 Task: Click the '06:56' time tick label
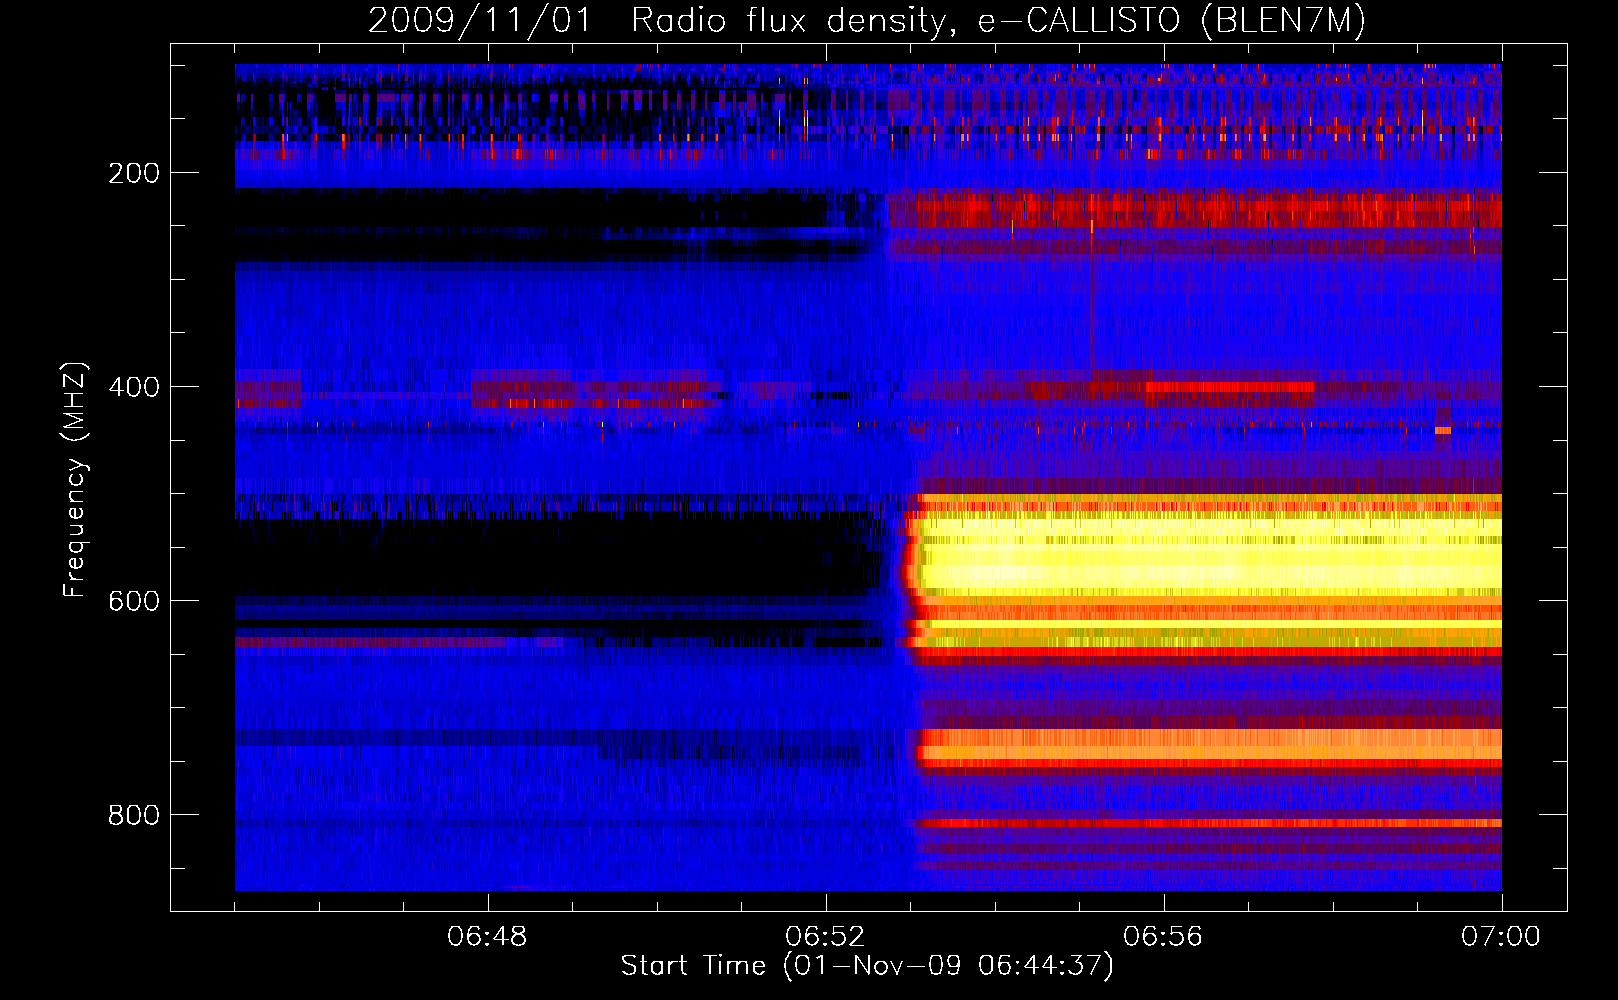tap(1163, 936)
